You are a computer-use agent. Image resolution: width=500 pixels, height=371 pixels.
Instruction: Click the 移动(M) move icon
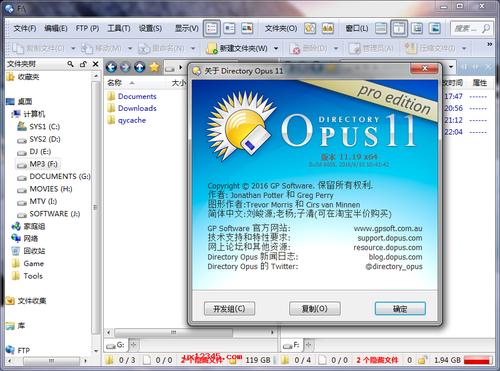pos(87,49)
